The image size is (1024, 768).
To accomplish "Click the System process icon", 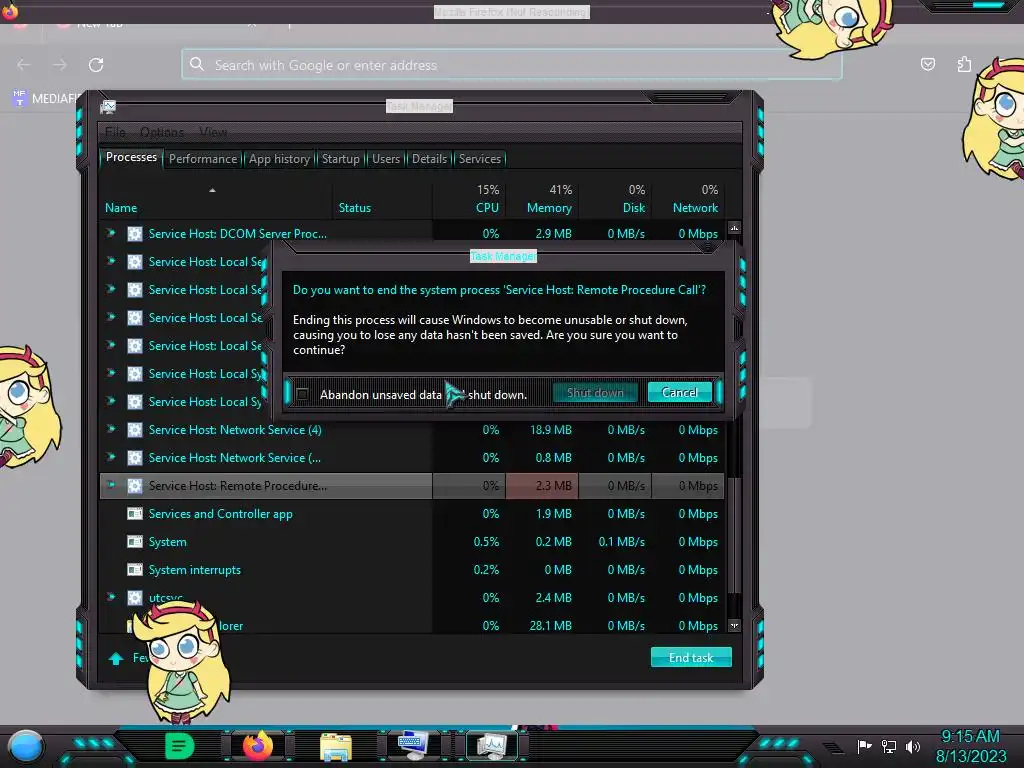I will [x=135, y=542].
